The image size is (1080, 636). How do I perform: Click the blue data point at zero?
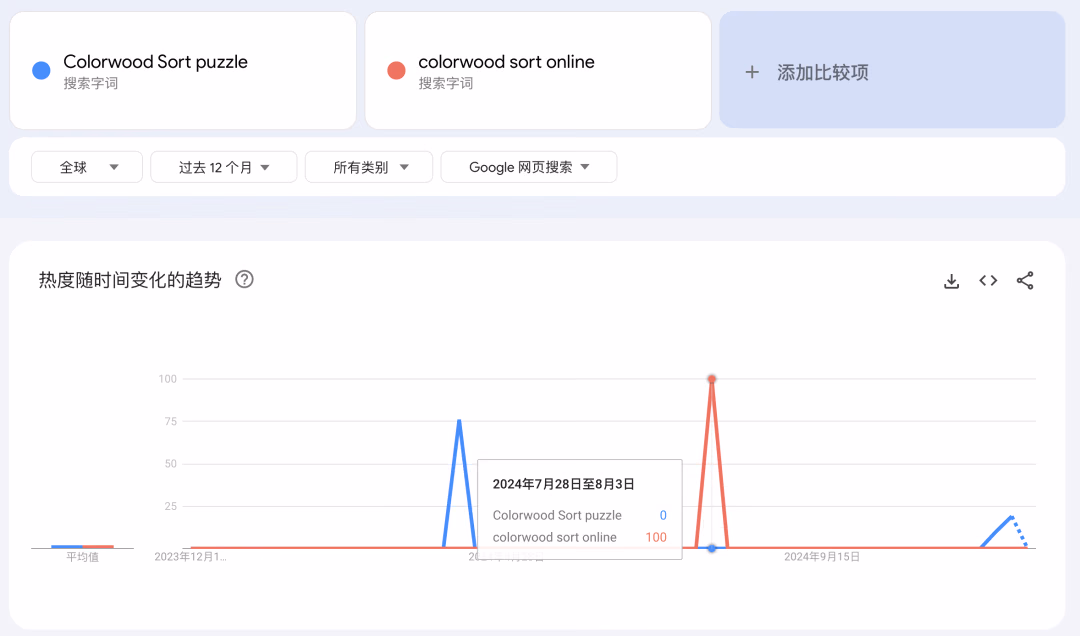pos(712,548)
